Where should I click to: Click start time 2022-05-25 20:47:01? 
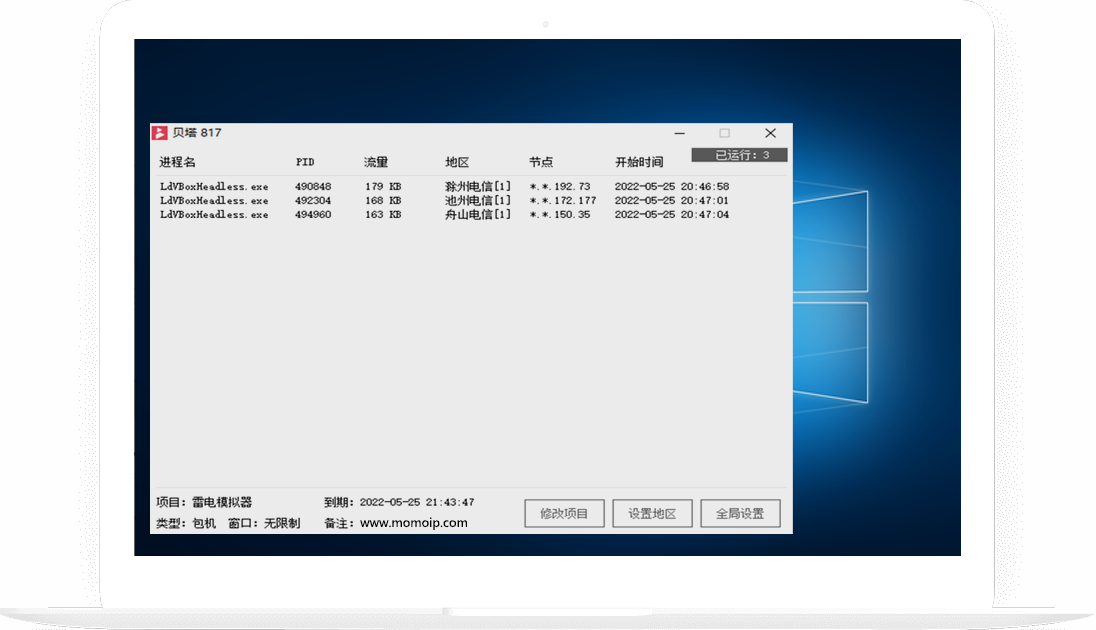coord(672,201)
